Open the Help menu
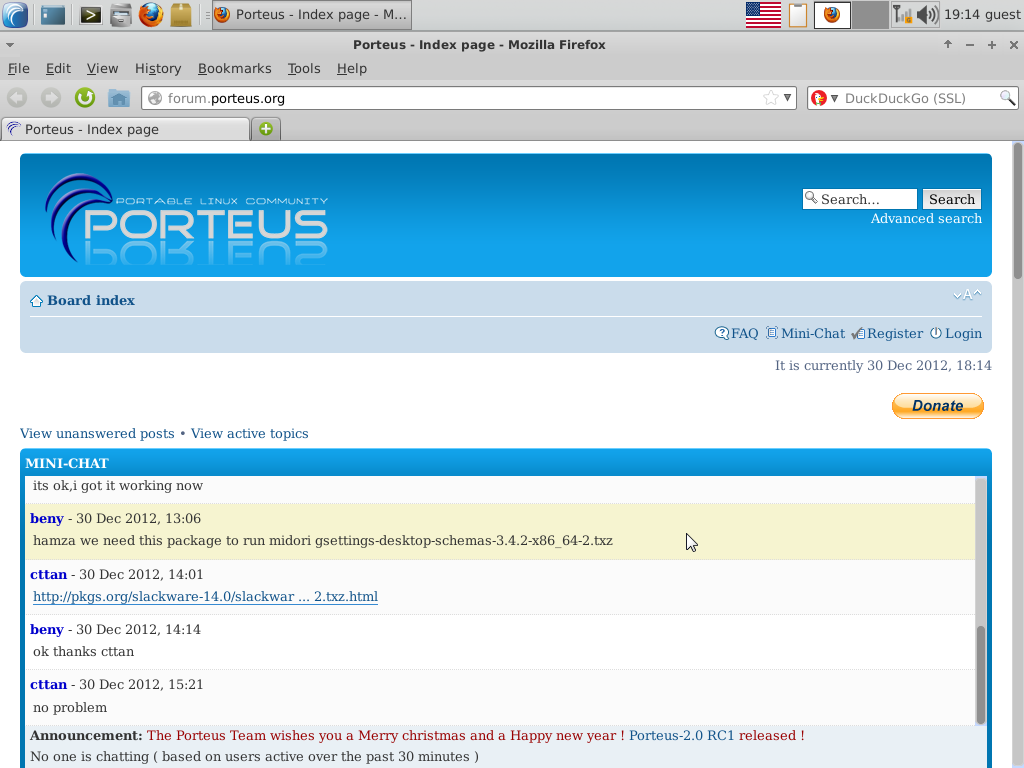The height and width of the screenshot is (768, 1024). [x=351, y=69]
